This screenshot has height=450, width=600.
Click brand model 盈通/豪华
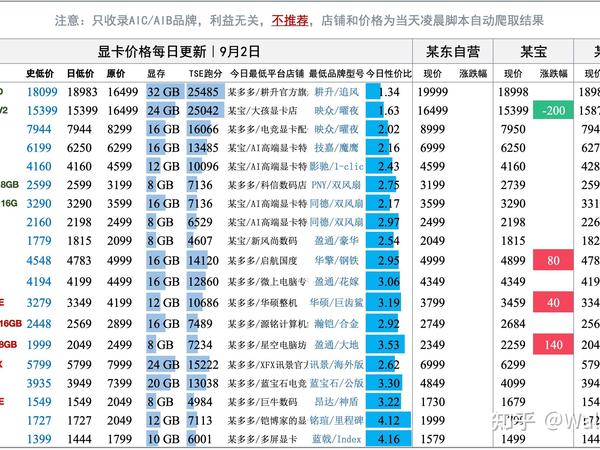[336, 241]
